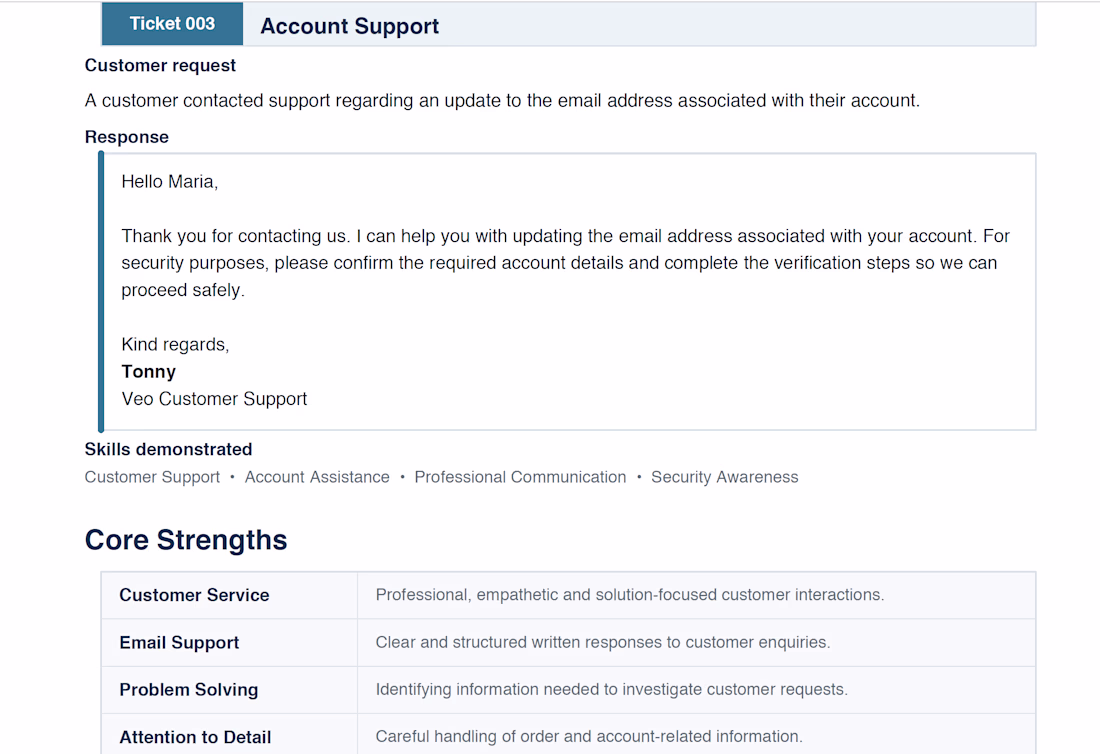
Task: Click the Ticket 003 badge
Action: coord(172,24)
